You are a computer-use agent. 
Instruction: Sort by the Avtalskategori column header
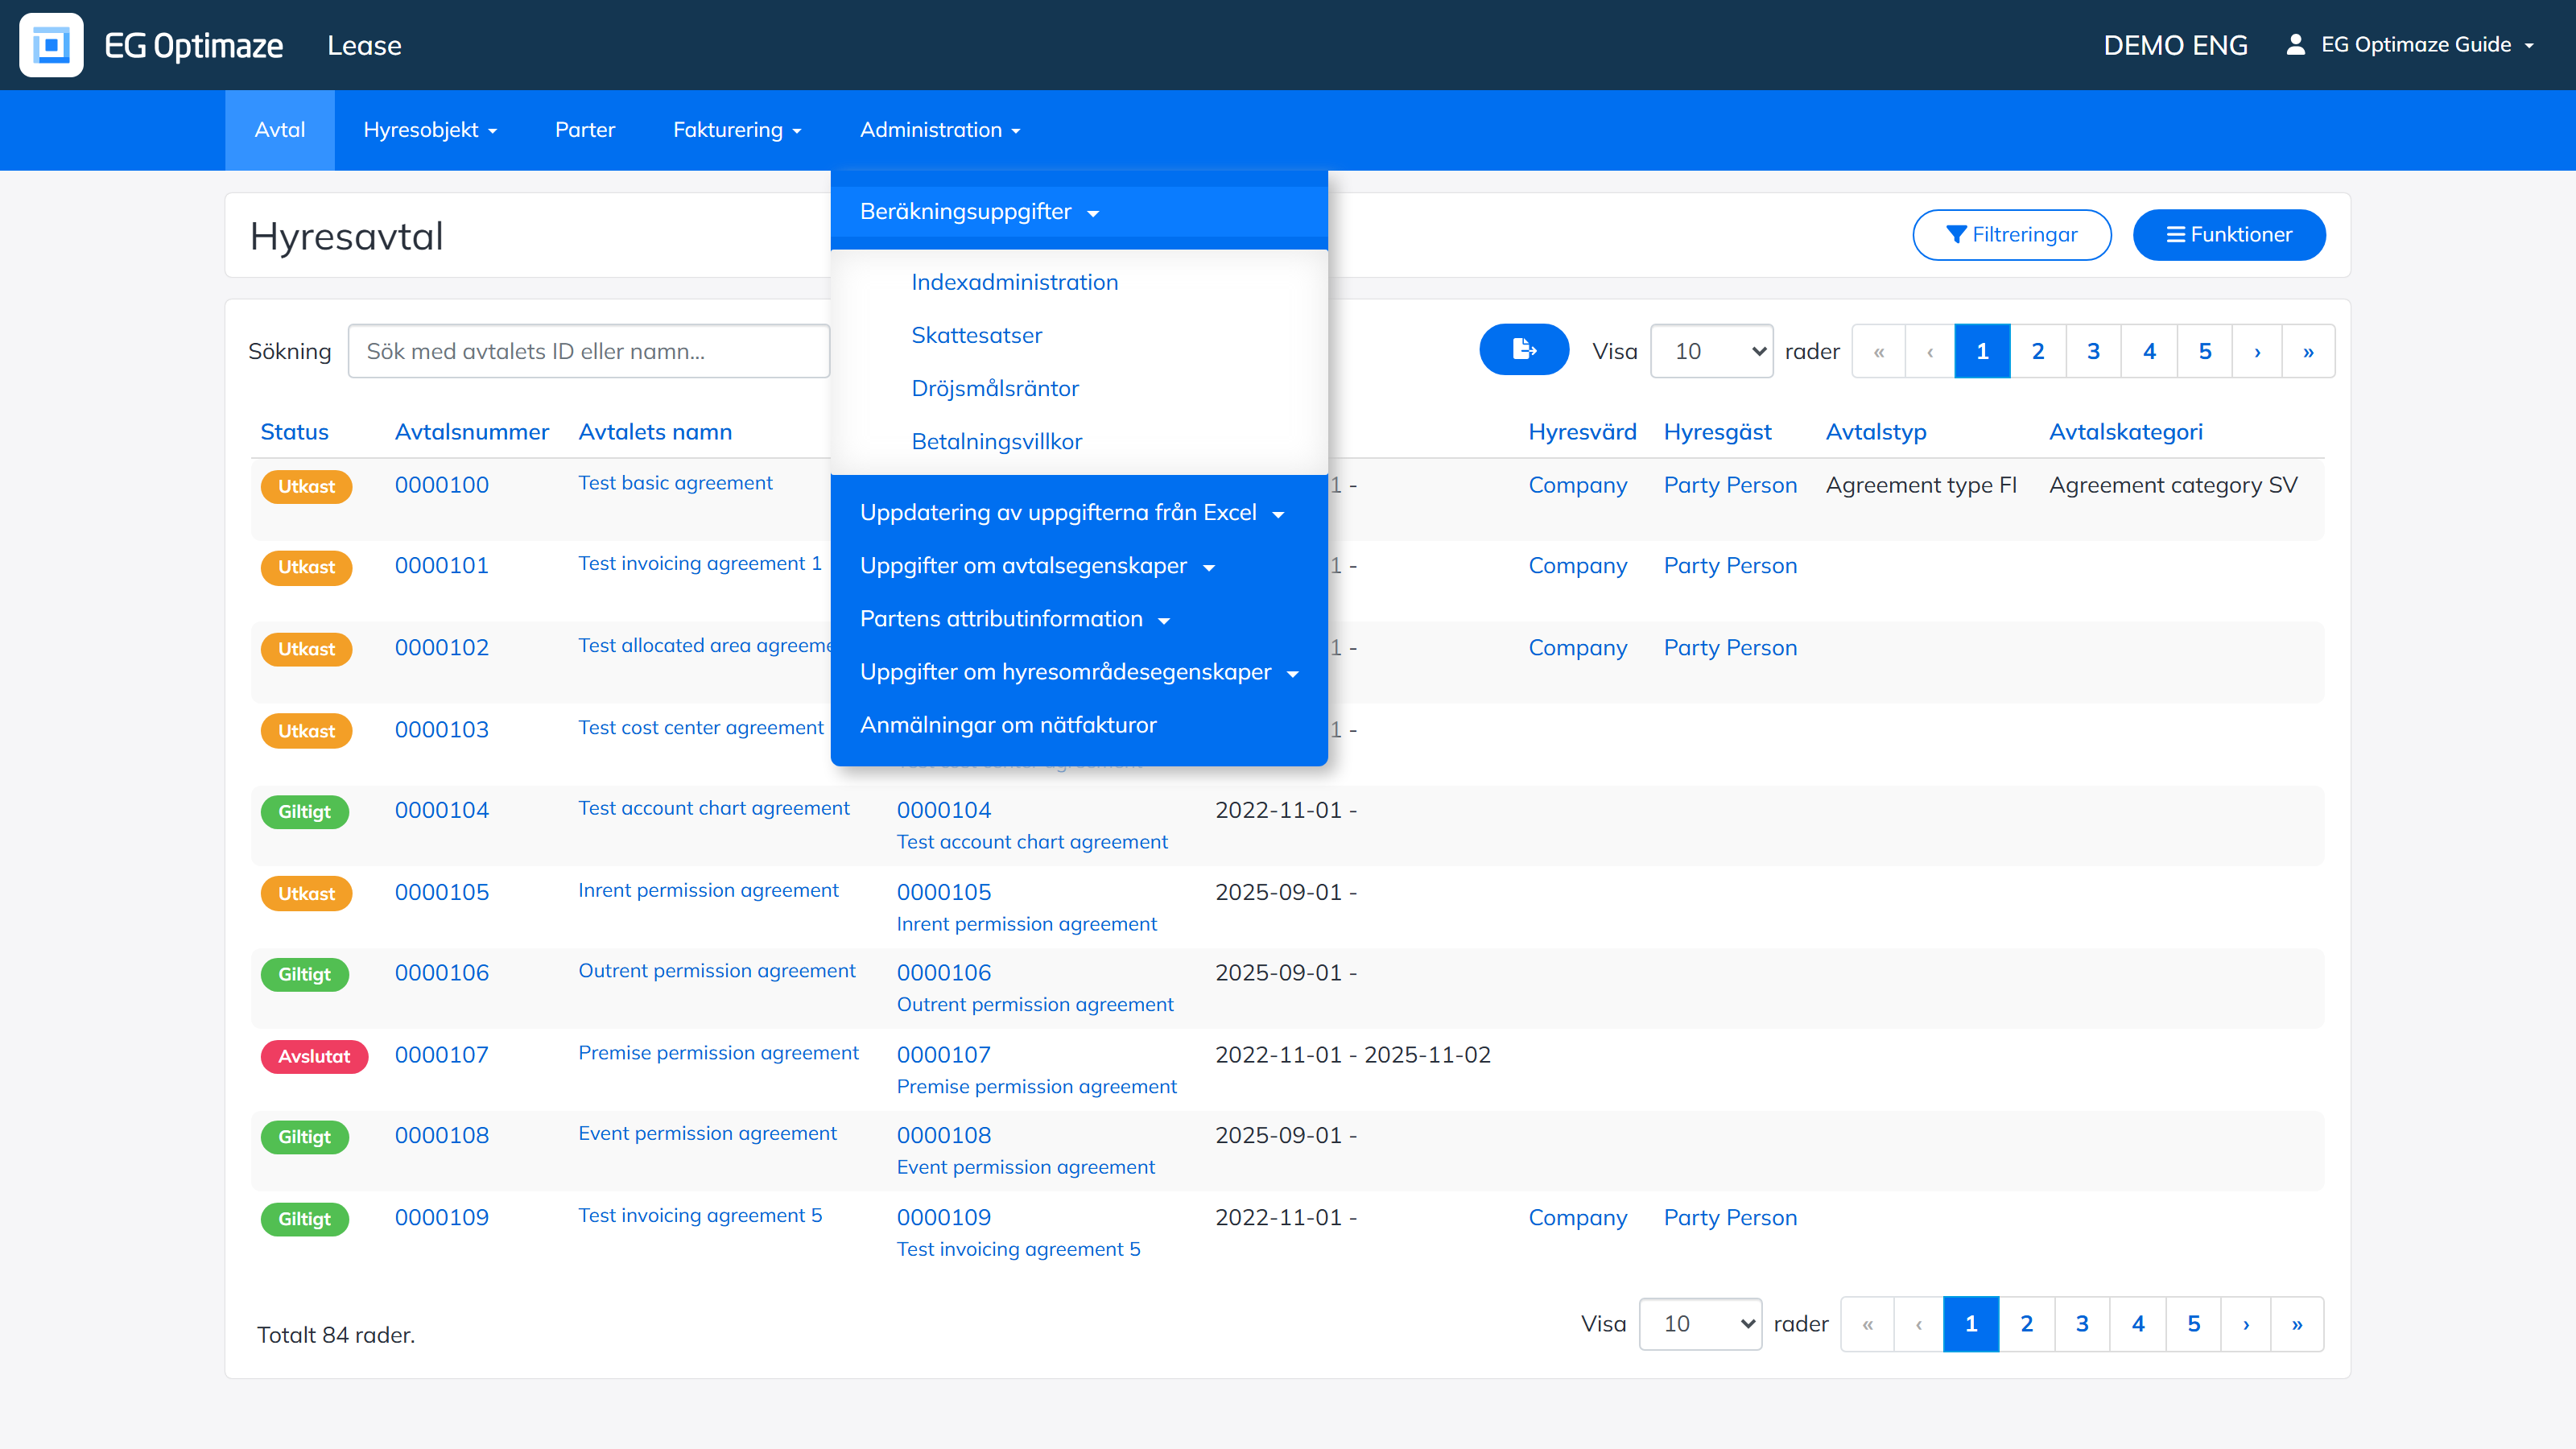[2126, 432]
